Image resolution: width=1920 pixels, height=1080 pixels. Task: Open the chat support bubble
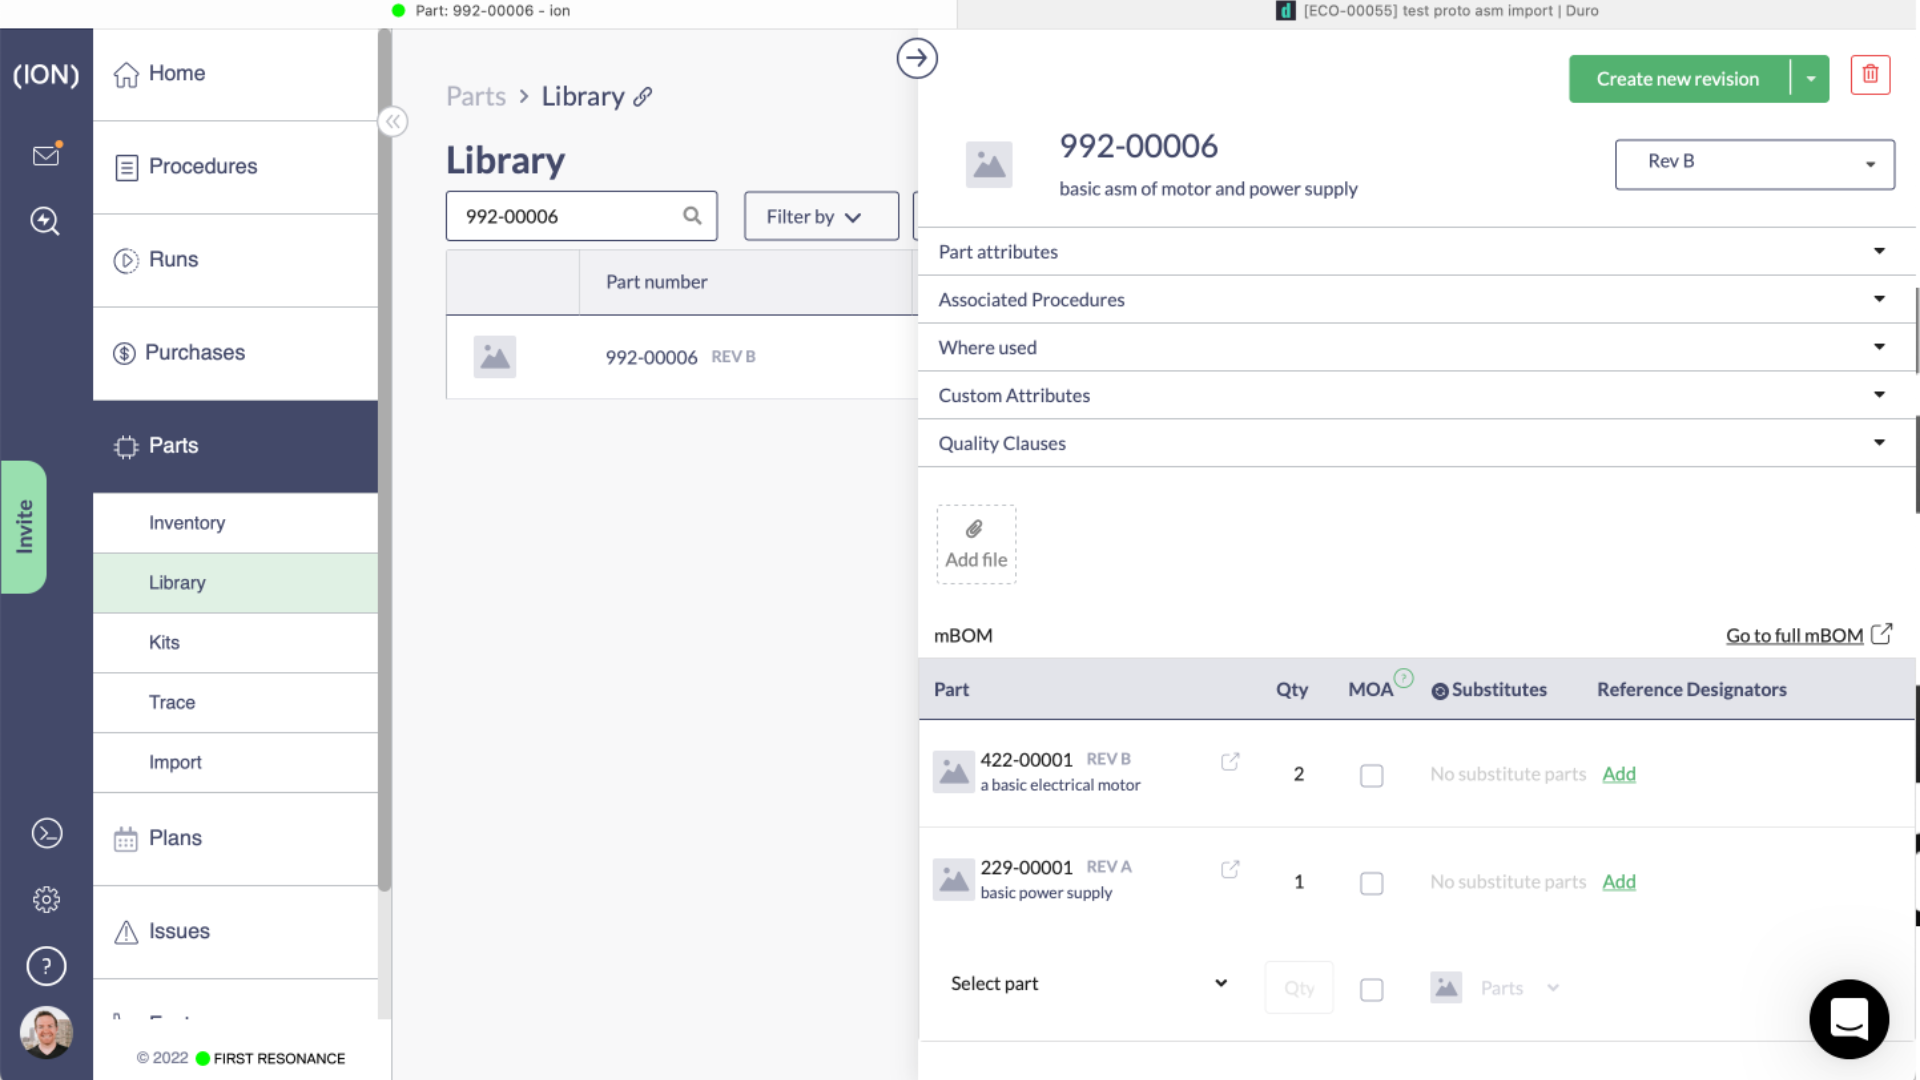(1848, 1018)
